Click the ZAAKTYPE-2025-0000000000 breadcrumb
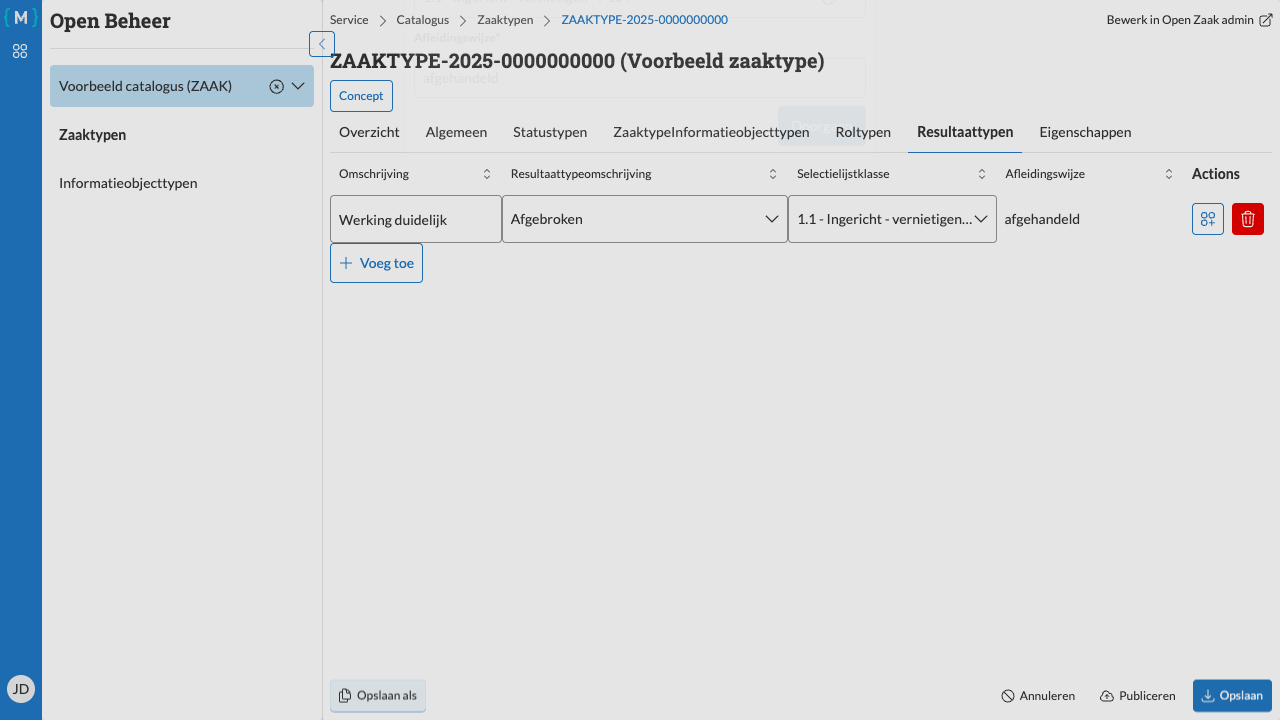 [645, 20]
